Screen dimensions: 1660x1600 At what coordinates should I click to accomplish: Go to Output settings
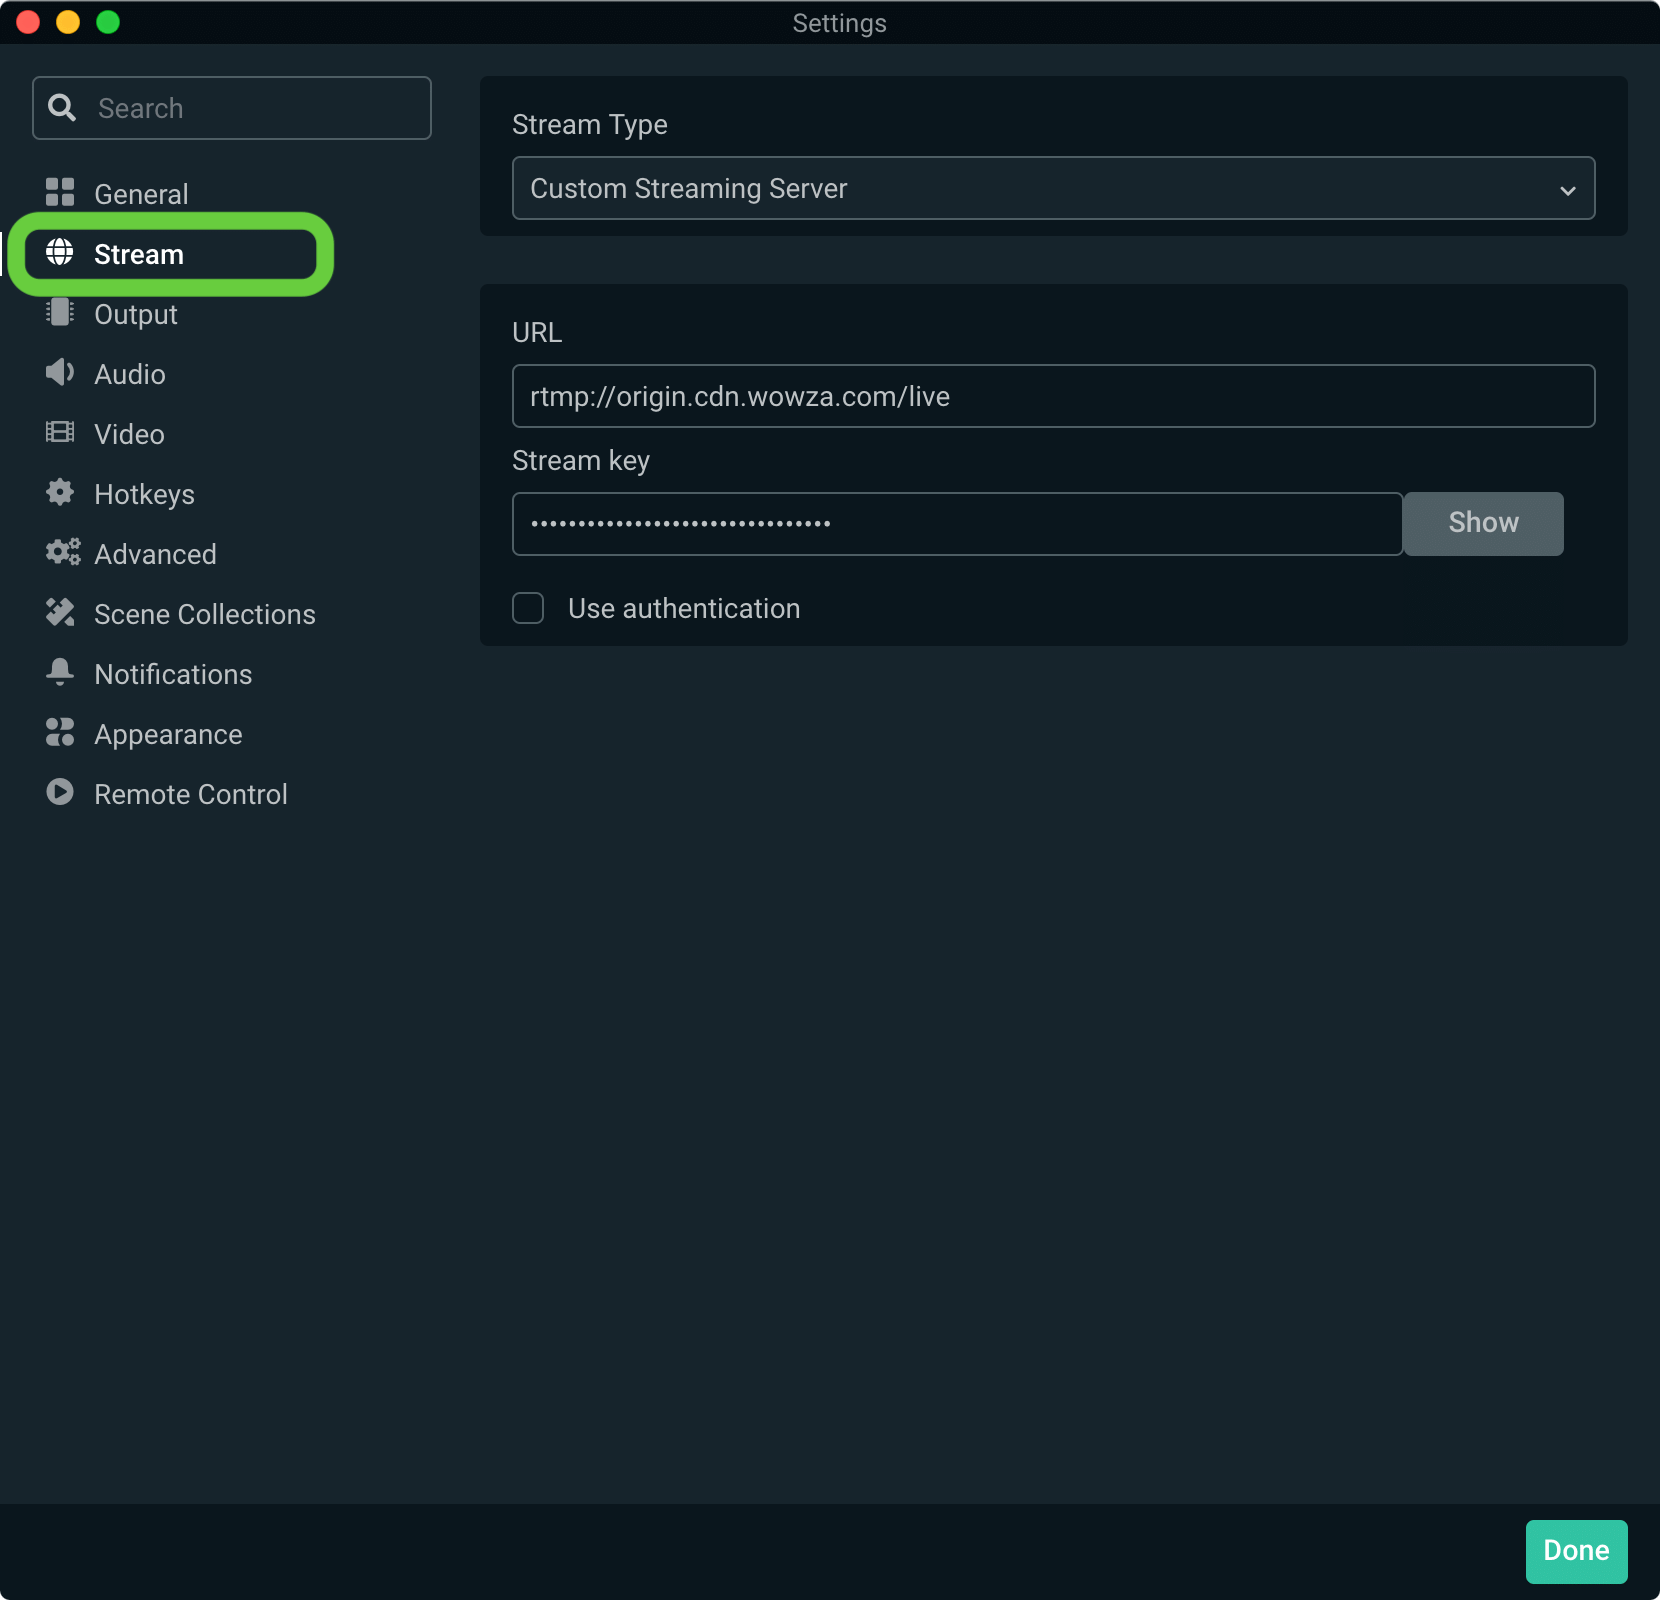point(135,314)
